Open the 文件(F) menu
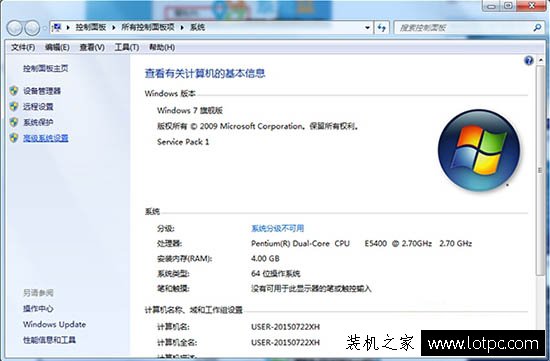The image size is (550, 361). (23, 47)
